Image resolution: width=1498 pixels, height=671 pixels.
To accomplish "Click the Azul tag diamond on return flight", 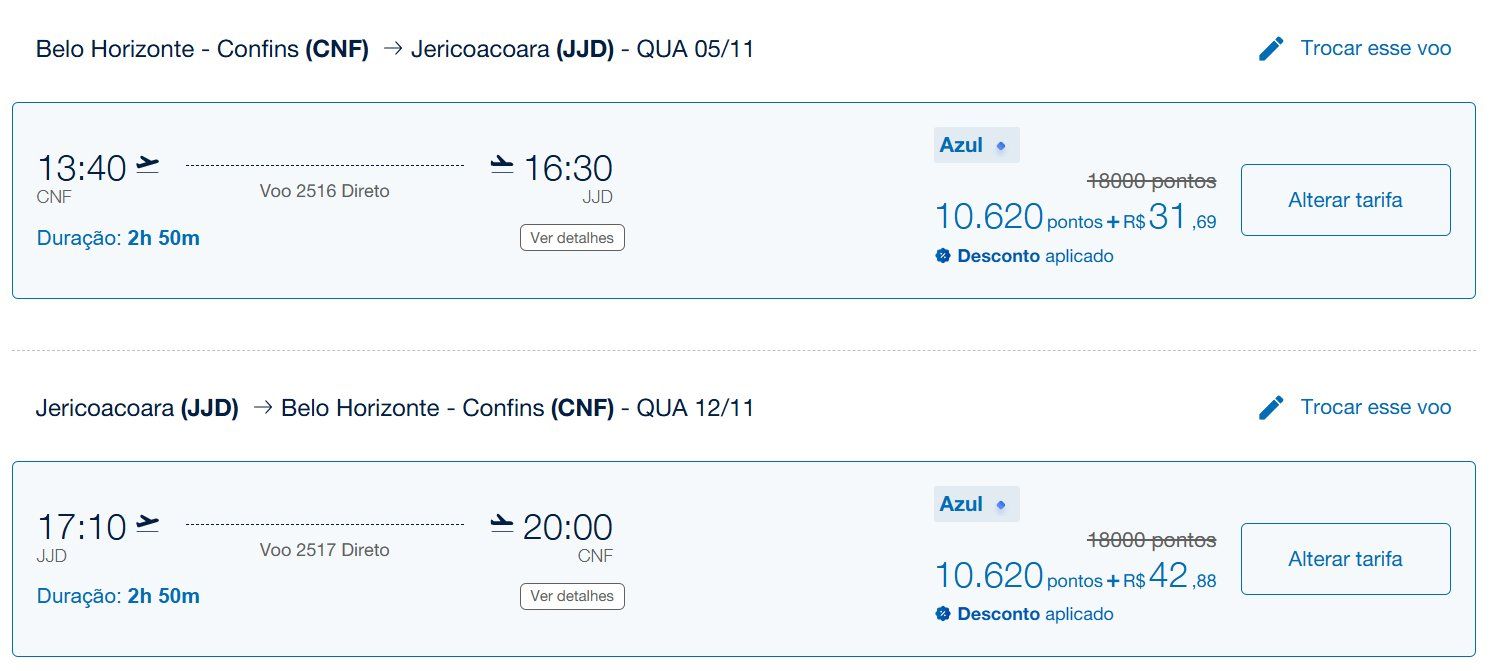I will (1001, 505).
